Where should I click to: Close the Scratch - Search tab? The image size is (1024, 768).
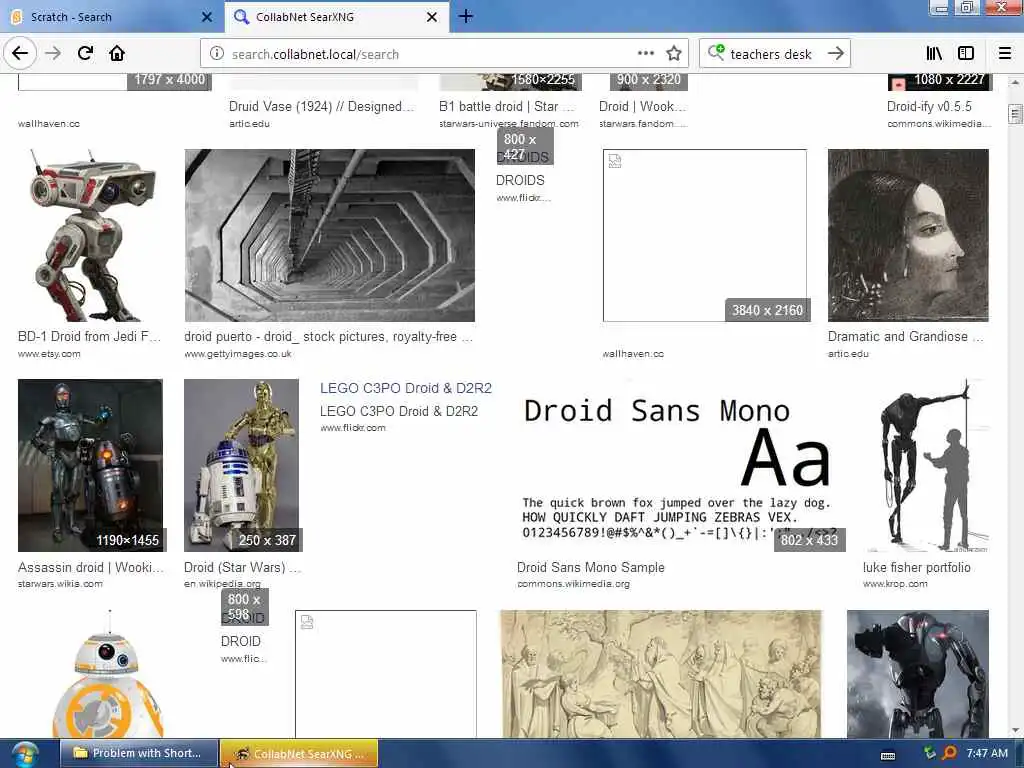pyautogui.click(x=207, y=17)
